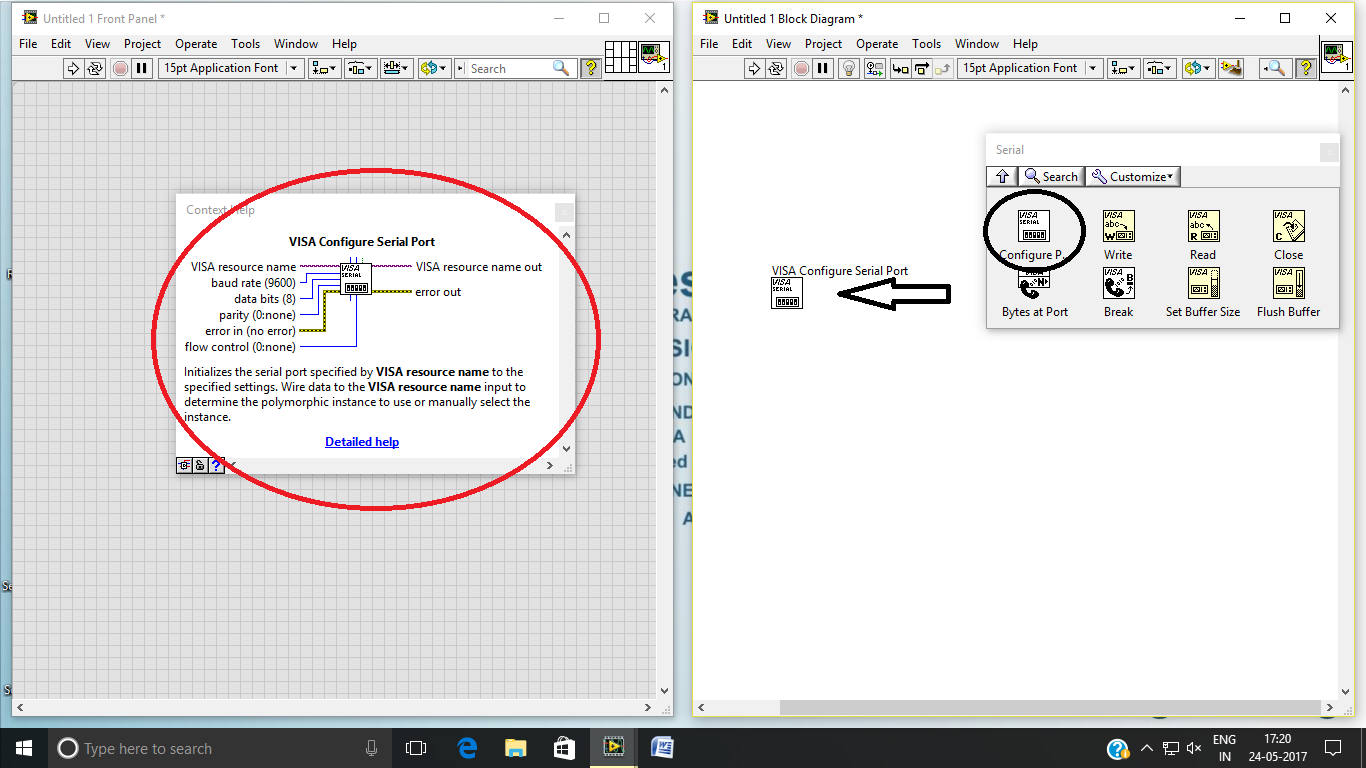Select Flush Buffer palette icon

pyautogui.click(x=1288, y=284)
